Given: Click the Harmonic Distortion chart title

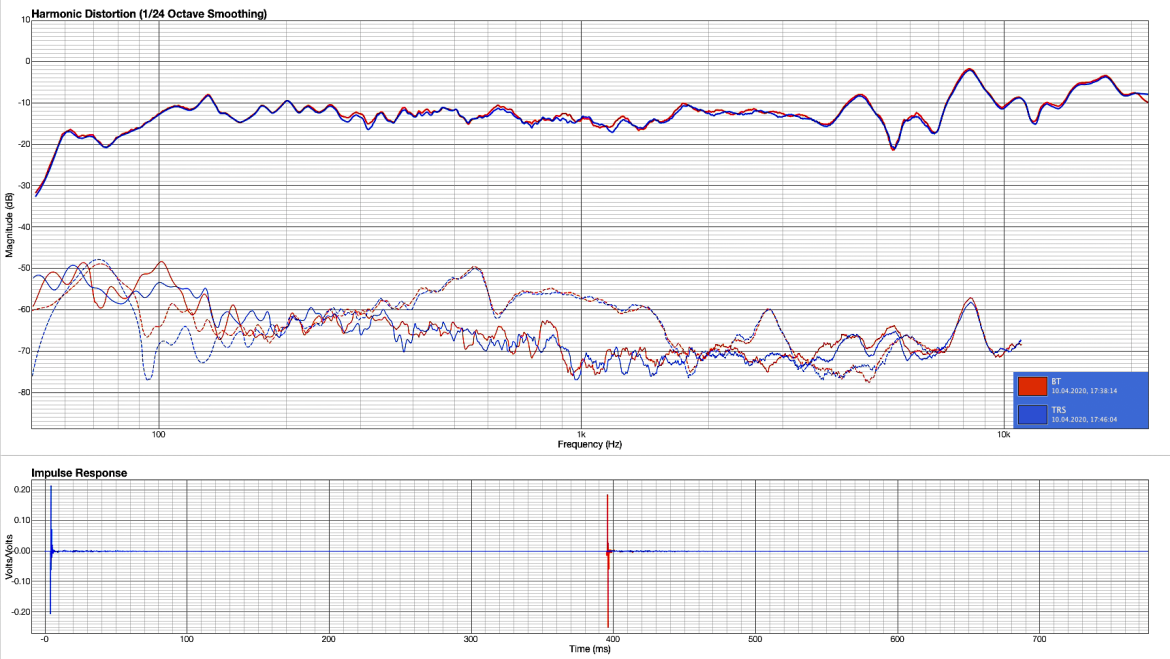Looking at the screenshot, I should (x=149, y=13).
